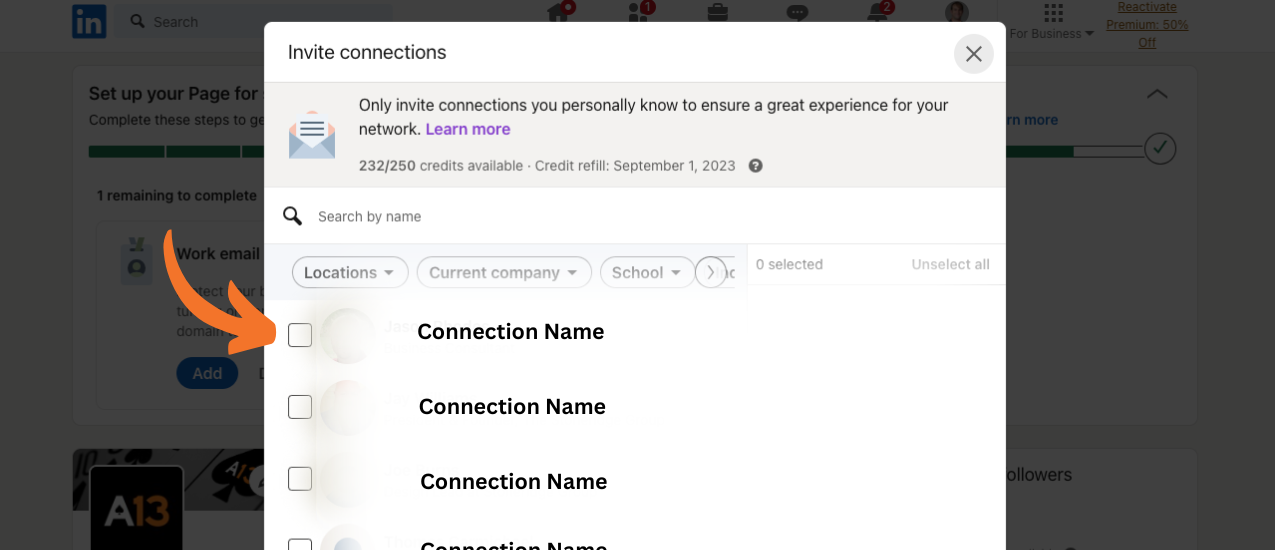Expand the Locations filter dropdown
Viewport: 1275px width, 550px height.
tap(350, 272)
